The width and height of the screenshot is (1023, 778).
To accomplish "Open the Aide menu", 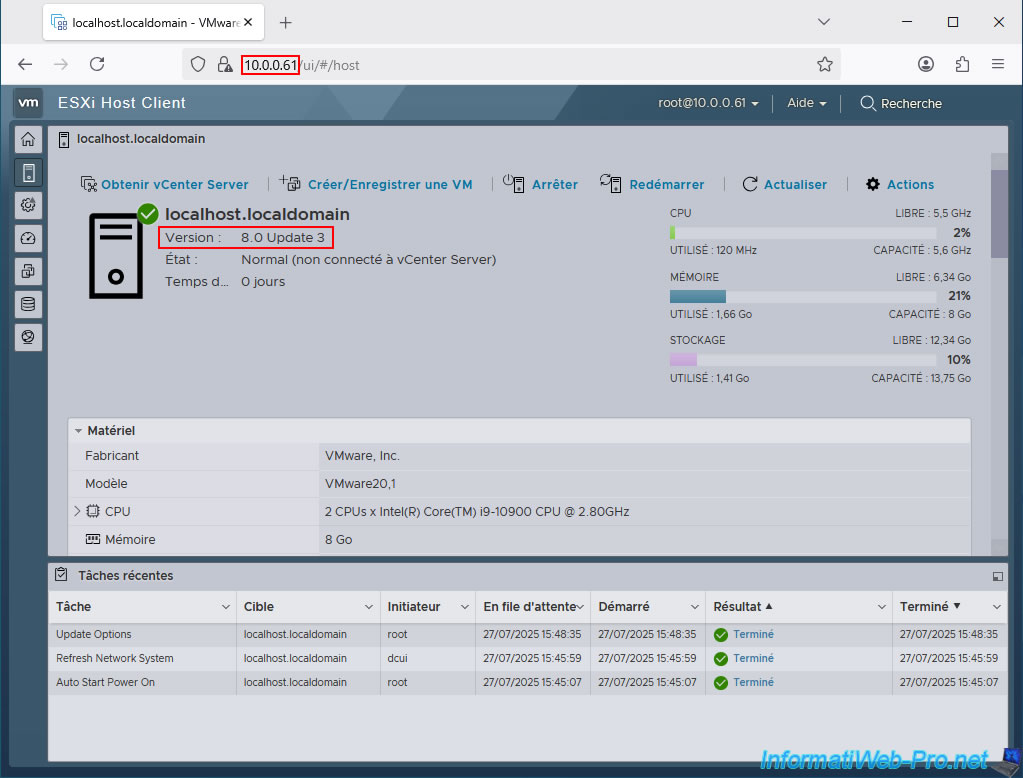I will [x=806, y=103].
